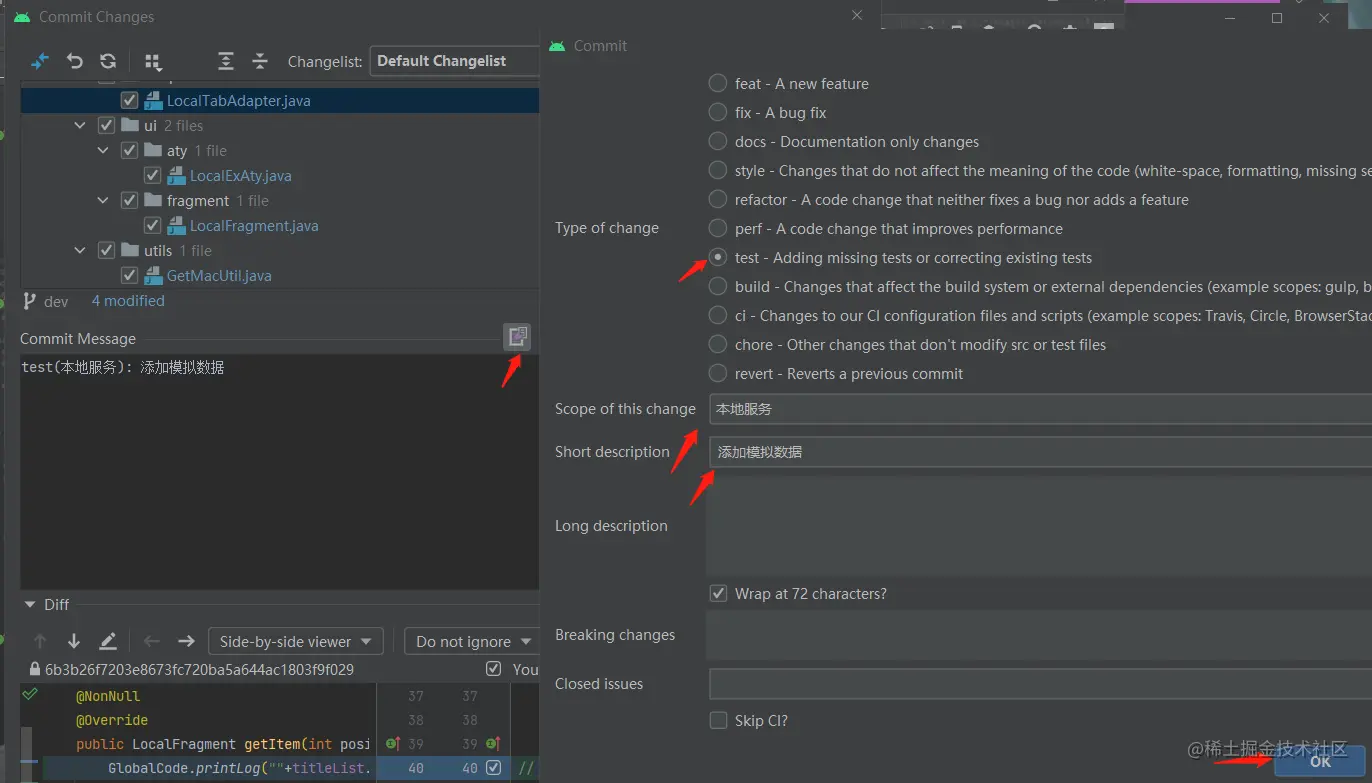1372x783 pixels.
Task: Select the 'revert' radio button
Action: pyautogui.click(x=718, y=373)
